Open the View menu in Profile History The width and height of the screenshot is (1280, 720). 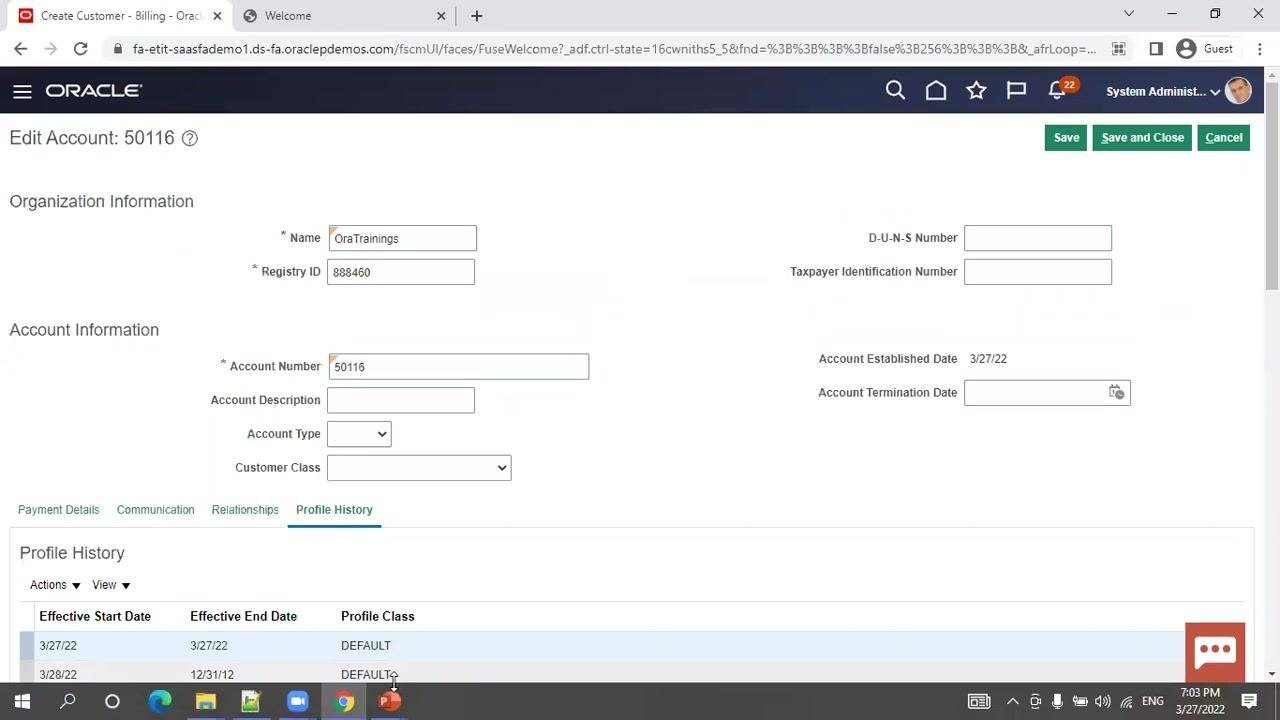pos(111,585)
